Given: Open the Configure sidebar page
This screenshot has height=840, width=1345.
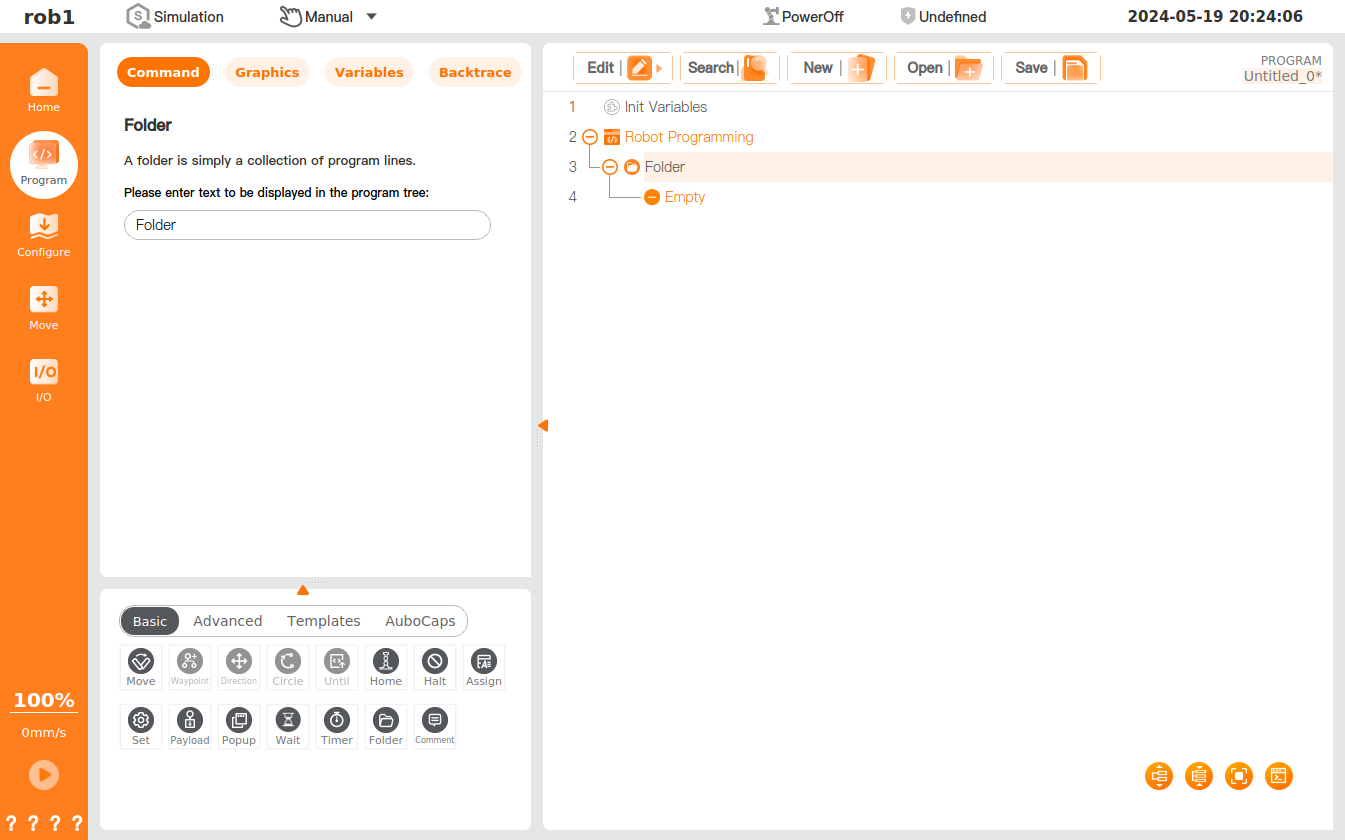Looking at the screenshot, I should [44, 235].
